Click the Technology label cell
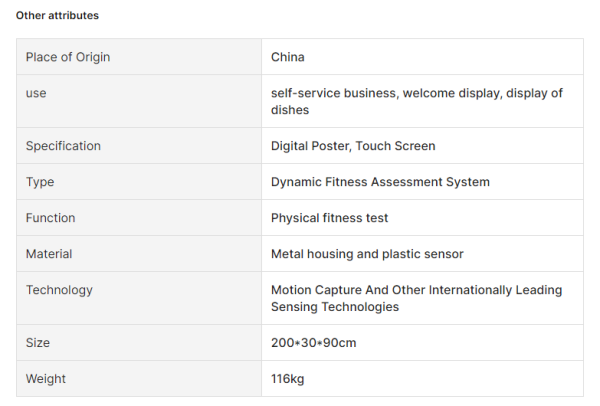Viewport: 600px width, 406px height. (59, 290)
